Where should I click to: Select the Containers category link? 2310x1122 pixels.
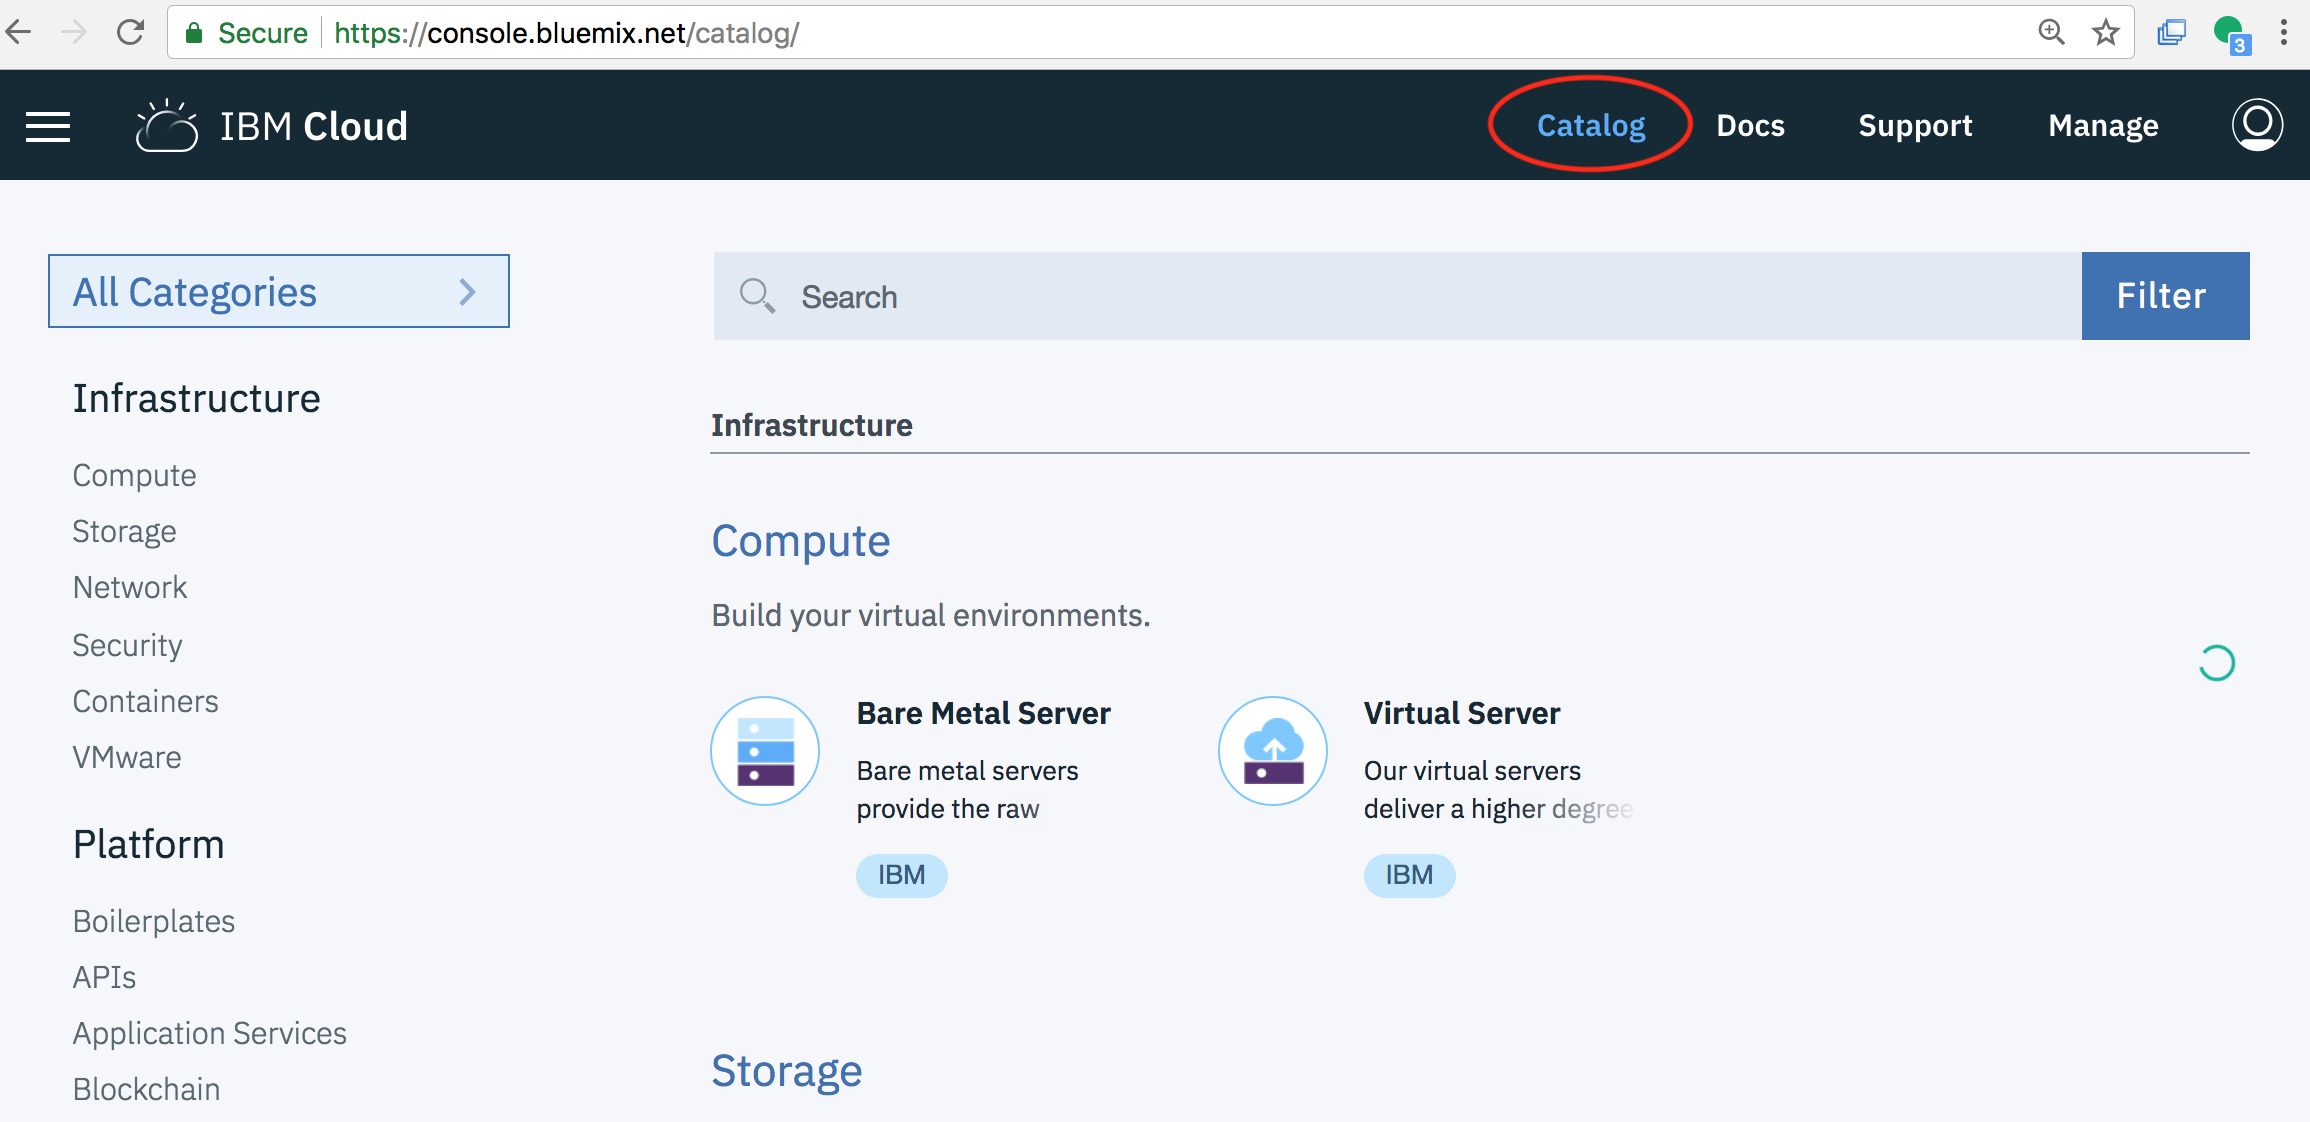(145, 701)
